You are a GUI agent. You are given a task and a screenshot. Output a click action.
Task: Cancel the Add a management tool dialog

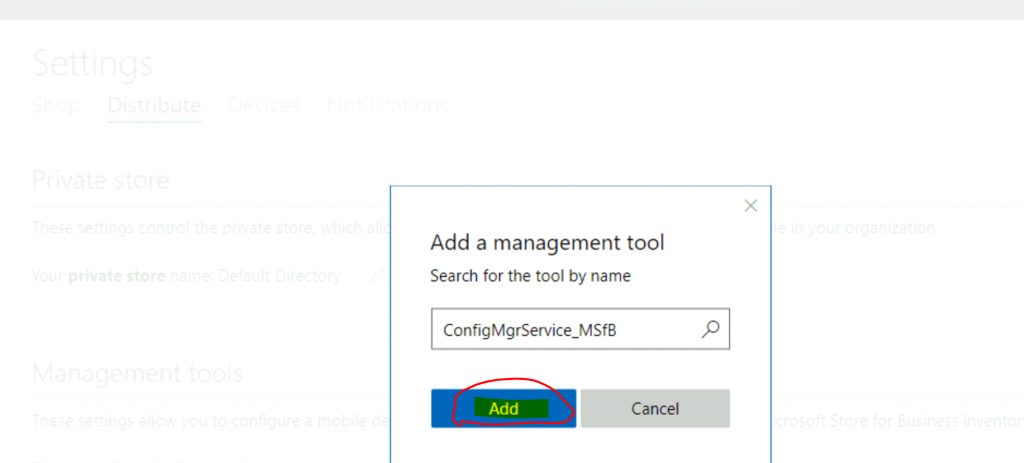(655, 409)
